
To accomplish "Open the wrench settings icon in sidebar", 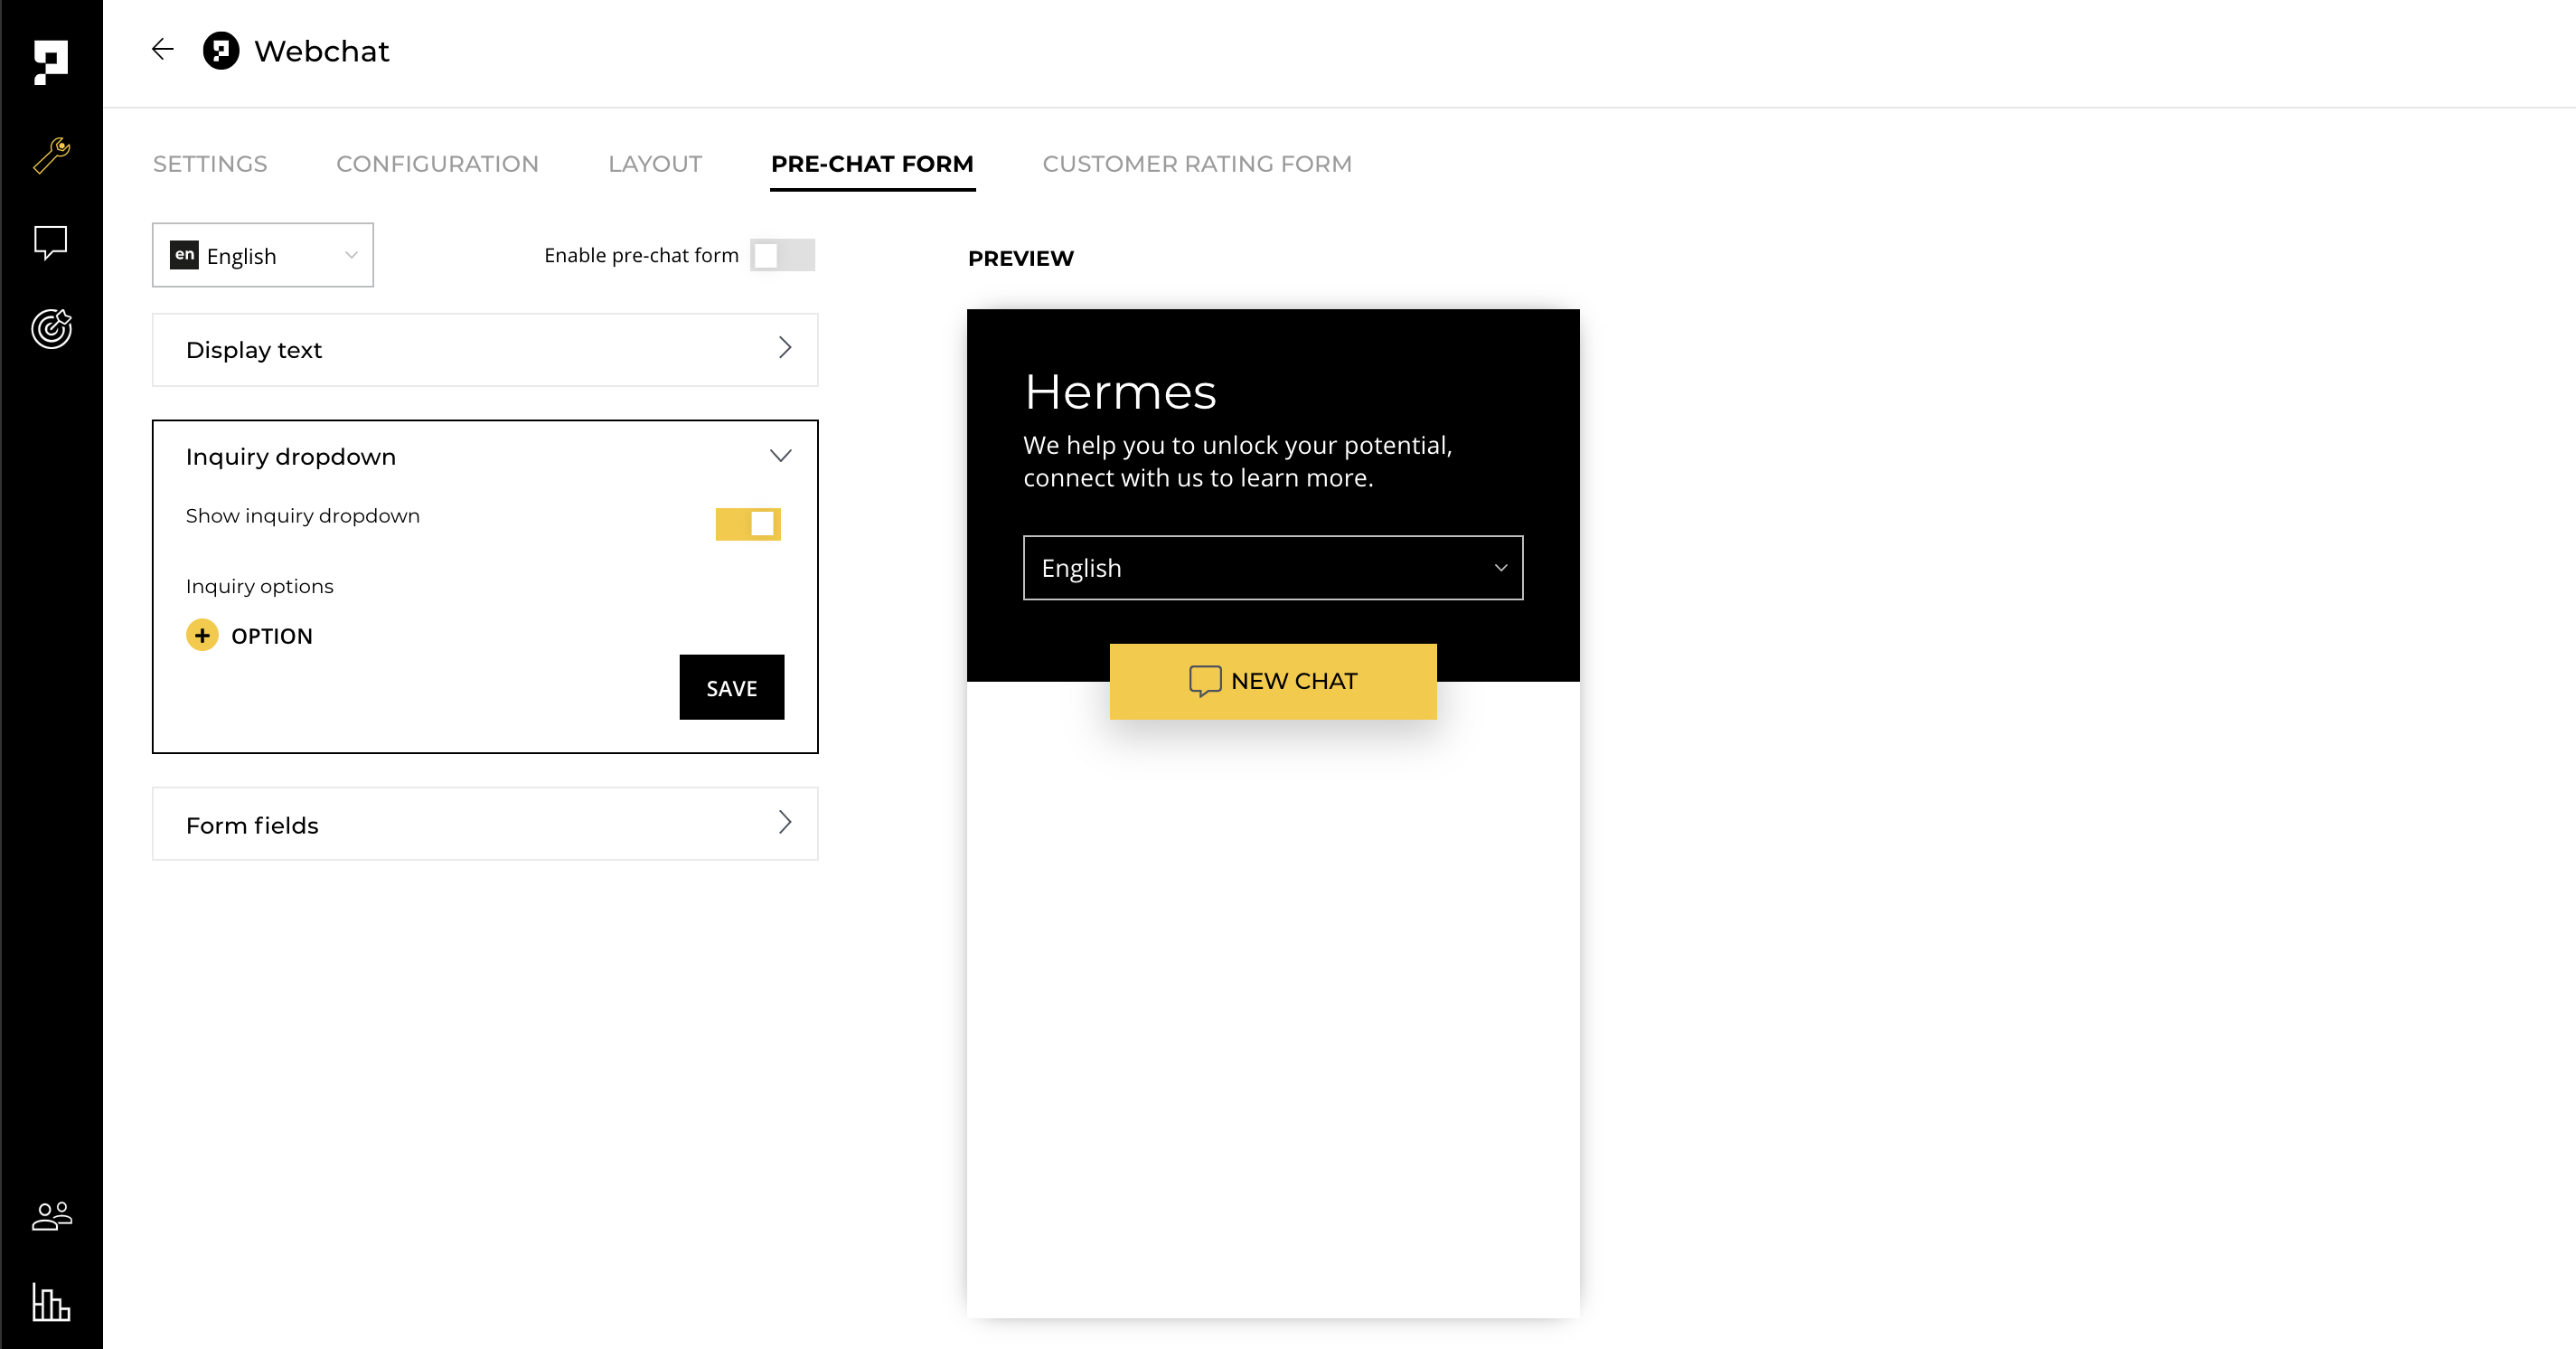I will 51,155.
